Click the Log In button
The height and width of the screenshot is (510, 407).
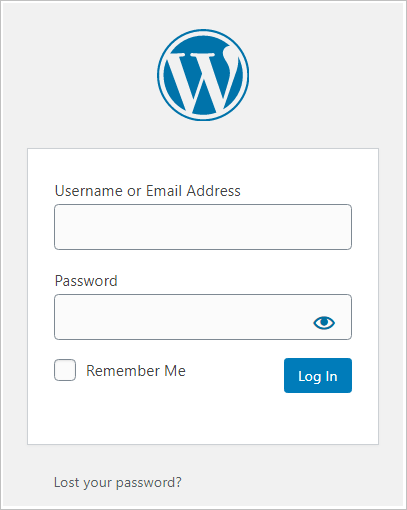318,376
